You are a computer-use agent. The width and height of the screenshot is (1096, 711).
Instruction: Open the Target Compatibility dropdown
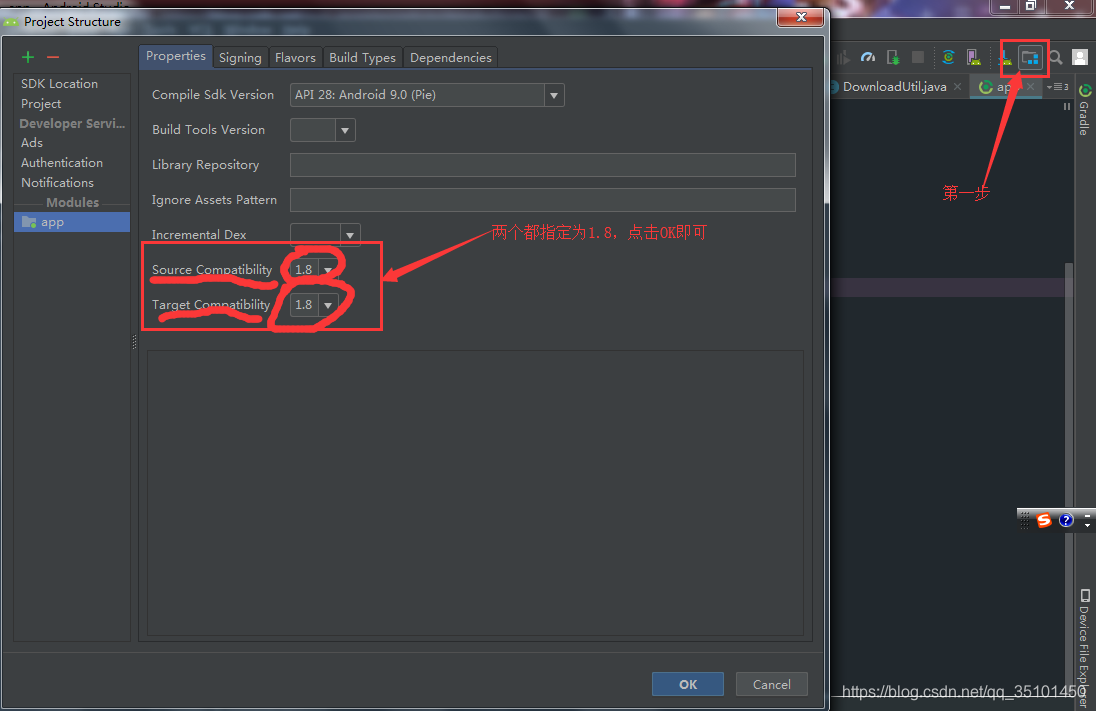(x=327, y=304)
